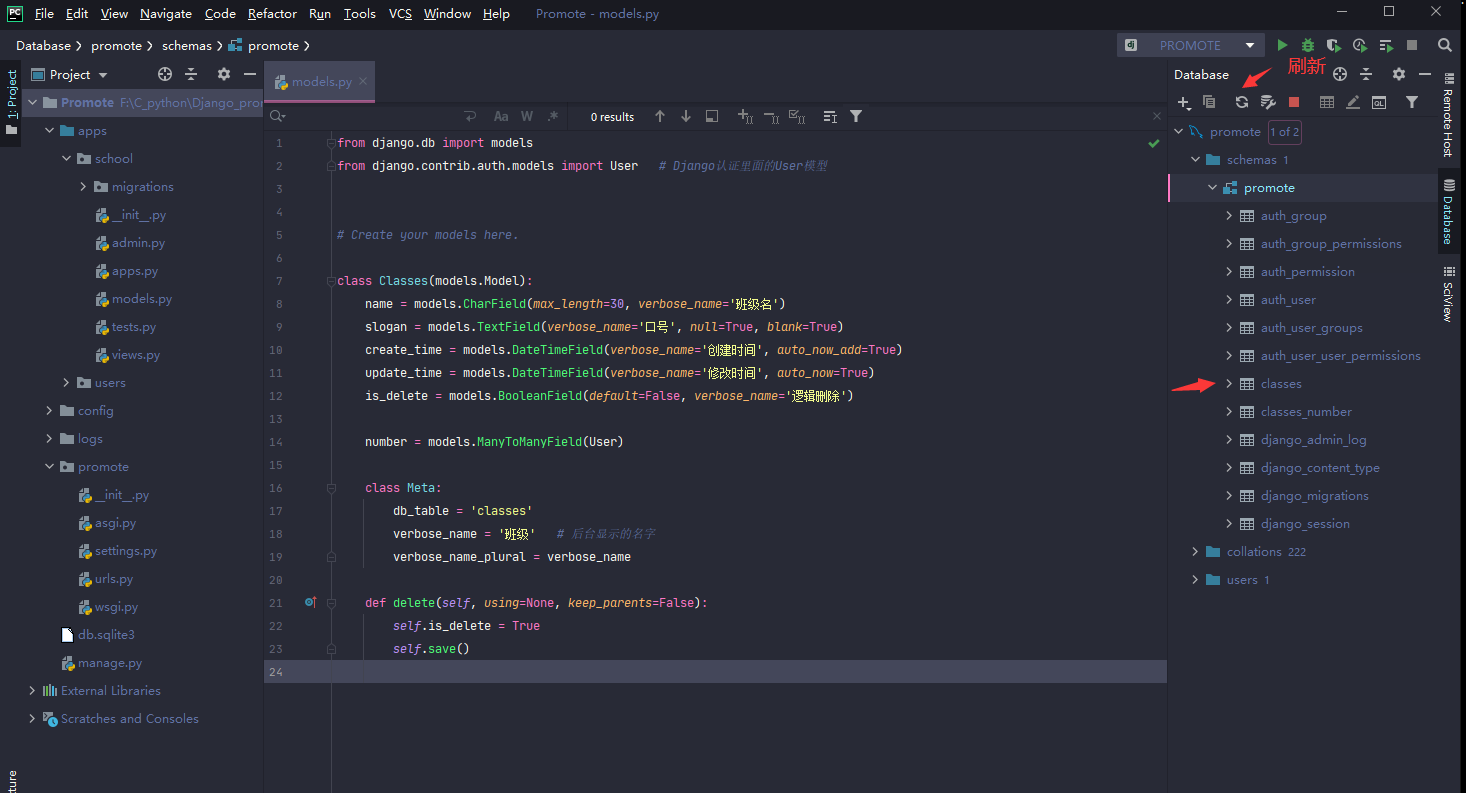Expand the migrations folder
This screenshot has height=793, width=1466.
tap(84, 187)
